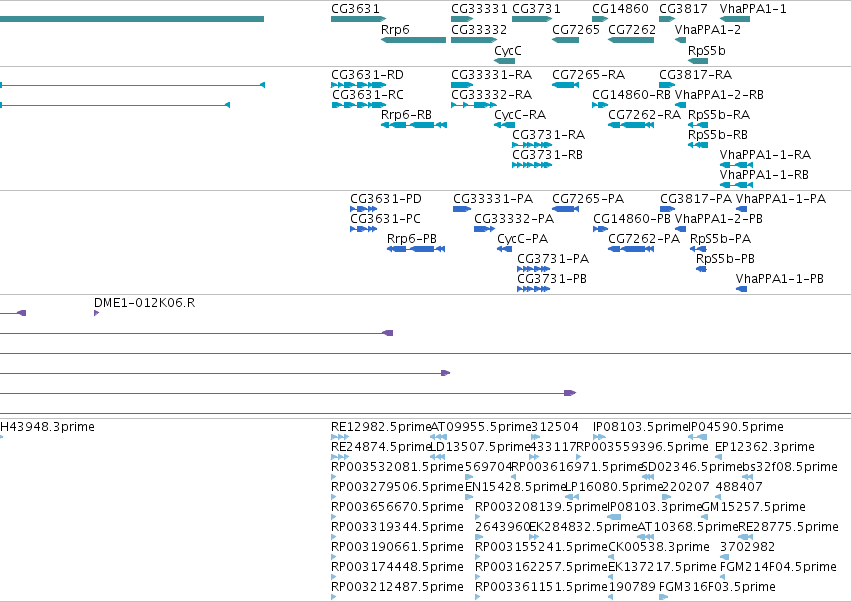Open EST RP003656670.5prime
This screenshot has width=851, height=602.
(397, 506)
